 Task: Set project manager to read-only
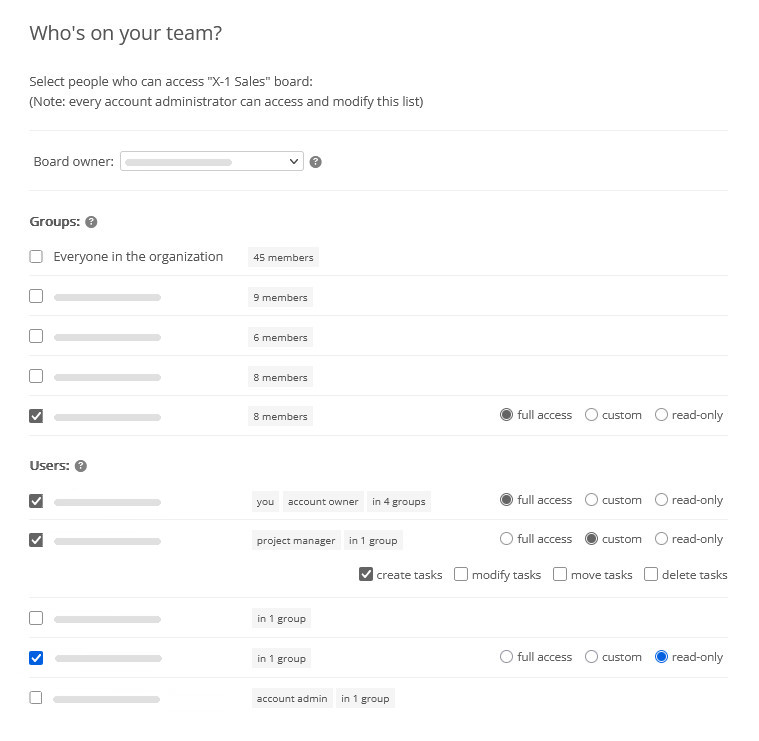[x=661, y=539]
